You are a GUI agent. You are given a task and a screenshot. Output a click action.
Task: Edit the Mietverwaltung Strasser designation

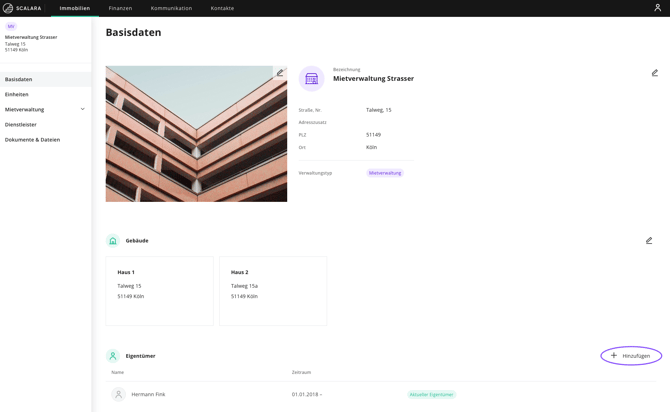pos(655,73)
